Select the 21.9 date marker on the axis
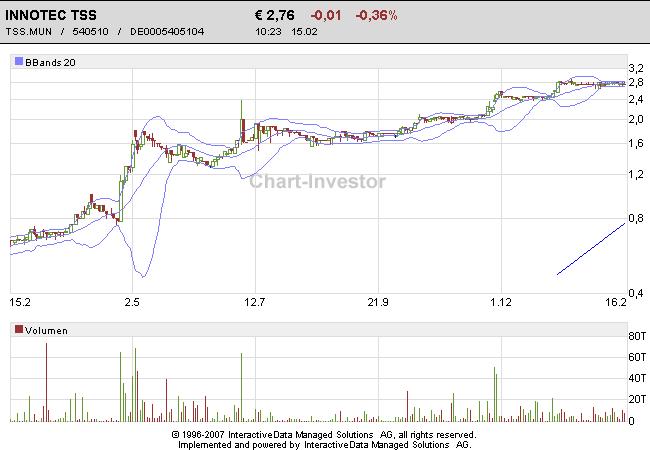 coord(377,301)
